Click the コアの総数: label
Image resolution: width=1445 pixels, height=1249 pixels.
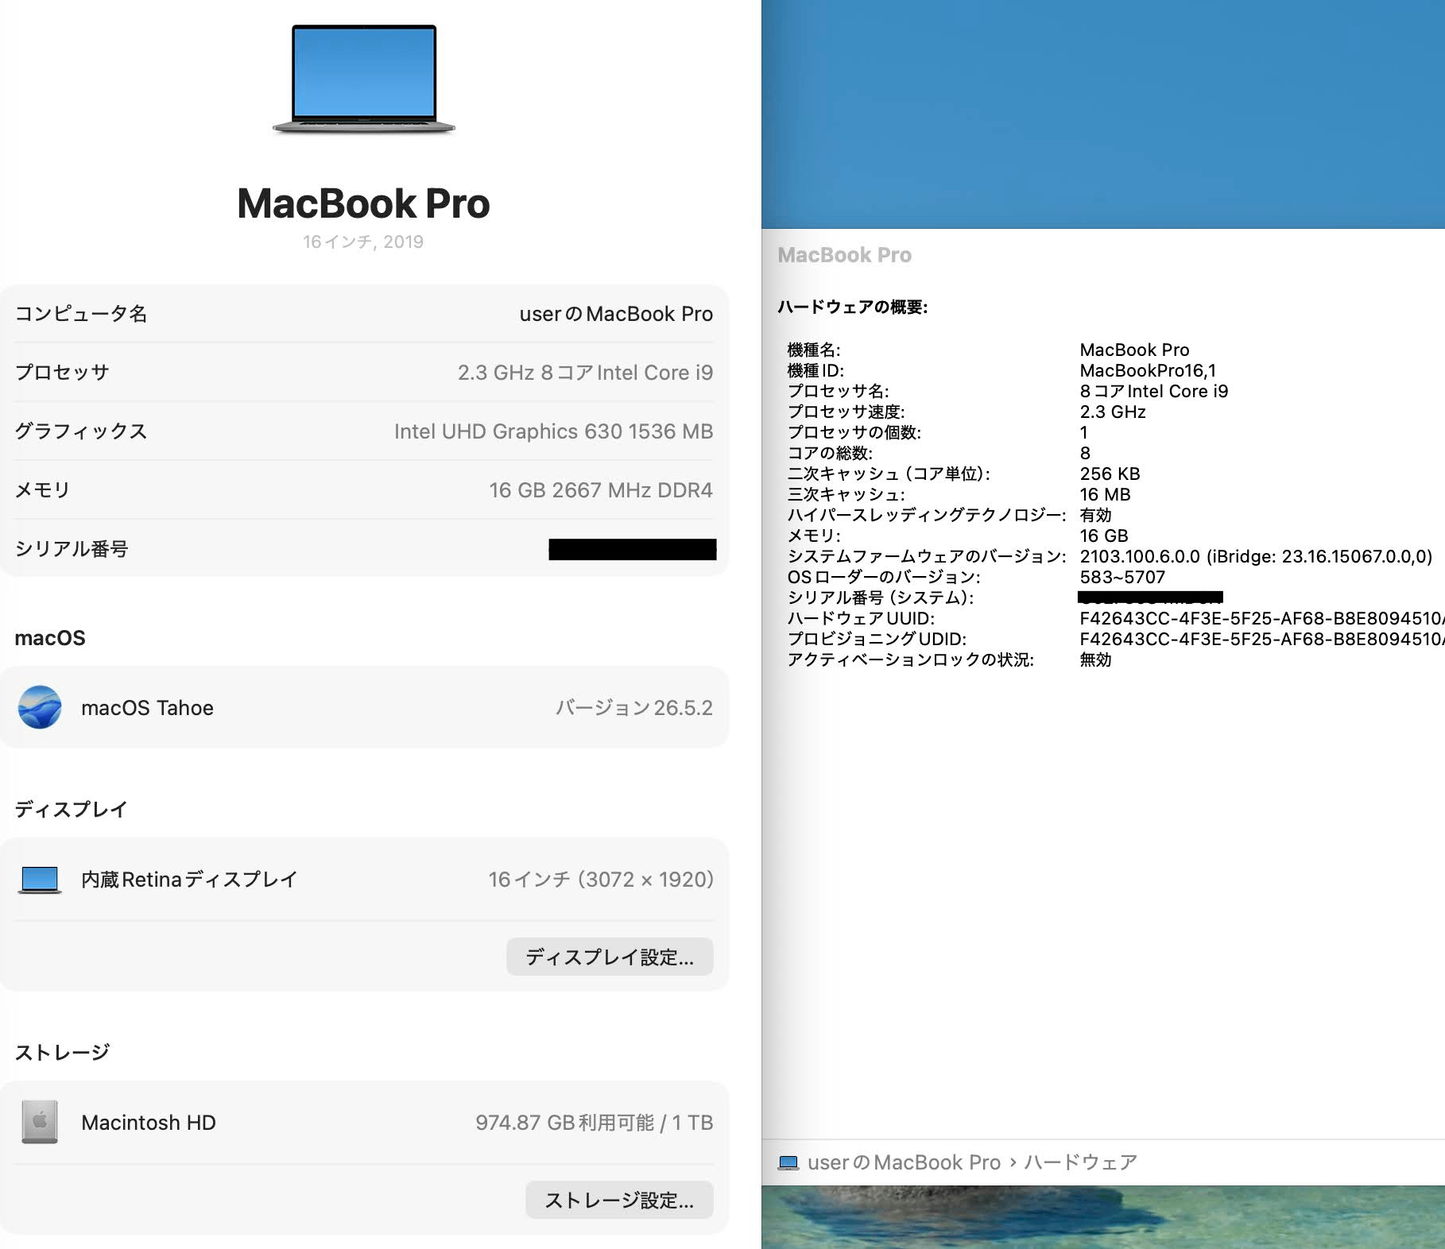tap(830, 453)
